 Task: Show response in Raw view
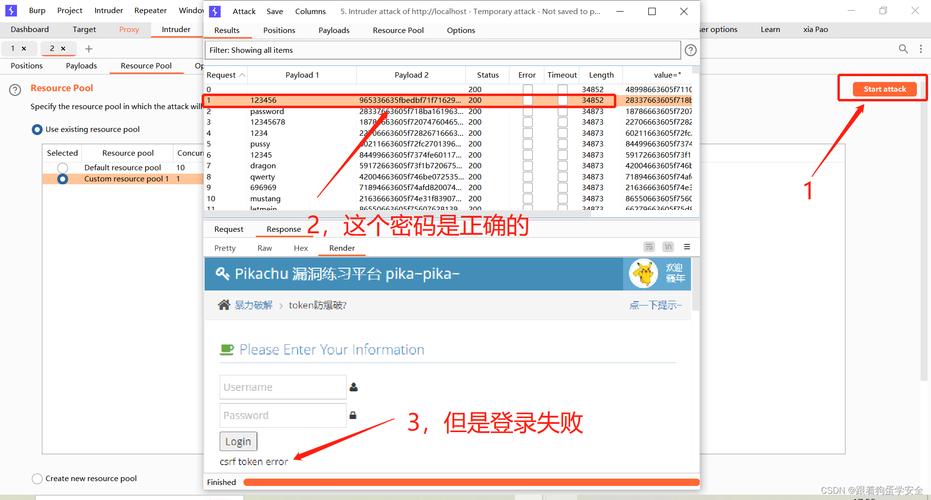click(x=265, y=248)
